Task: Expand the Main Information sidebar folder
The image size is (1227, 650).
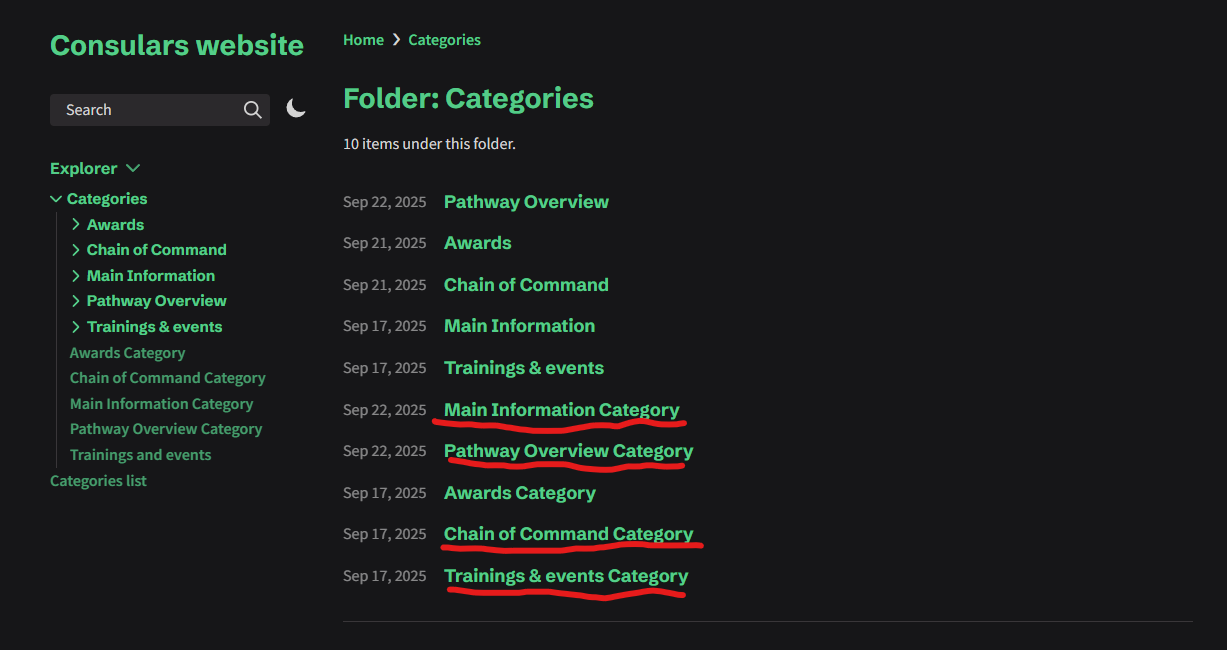Action: 76,276
